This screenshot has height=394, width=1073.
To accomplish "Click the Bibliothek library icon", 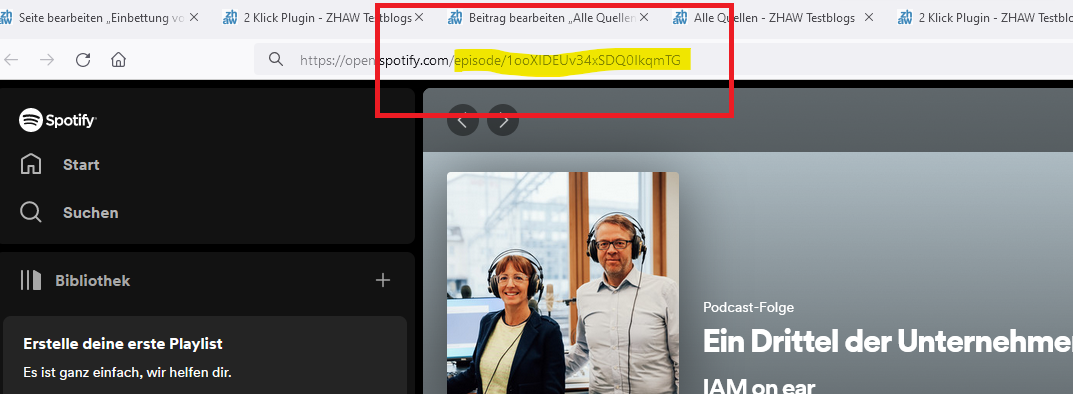I will point(31,280).
